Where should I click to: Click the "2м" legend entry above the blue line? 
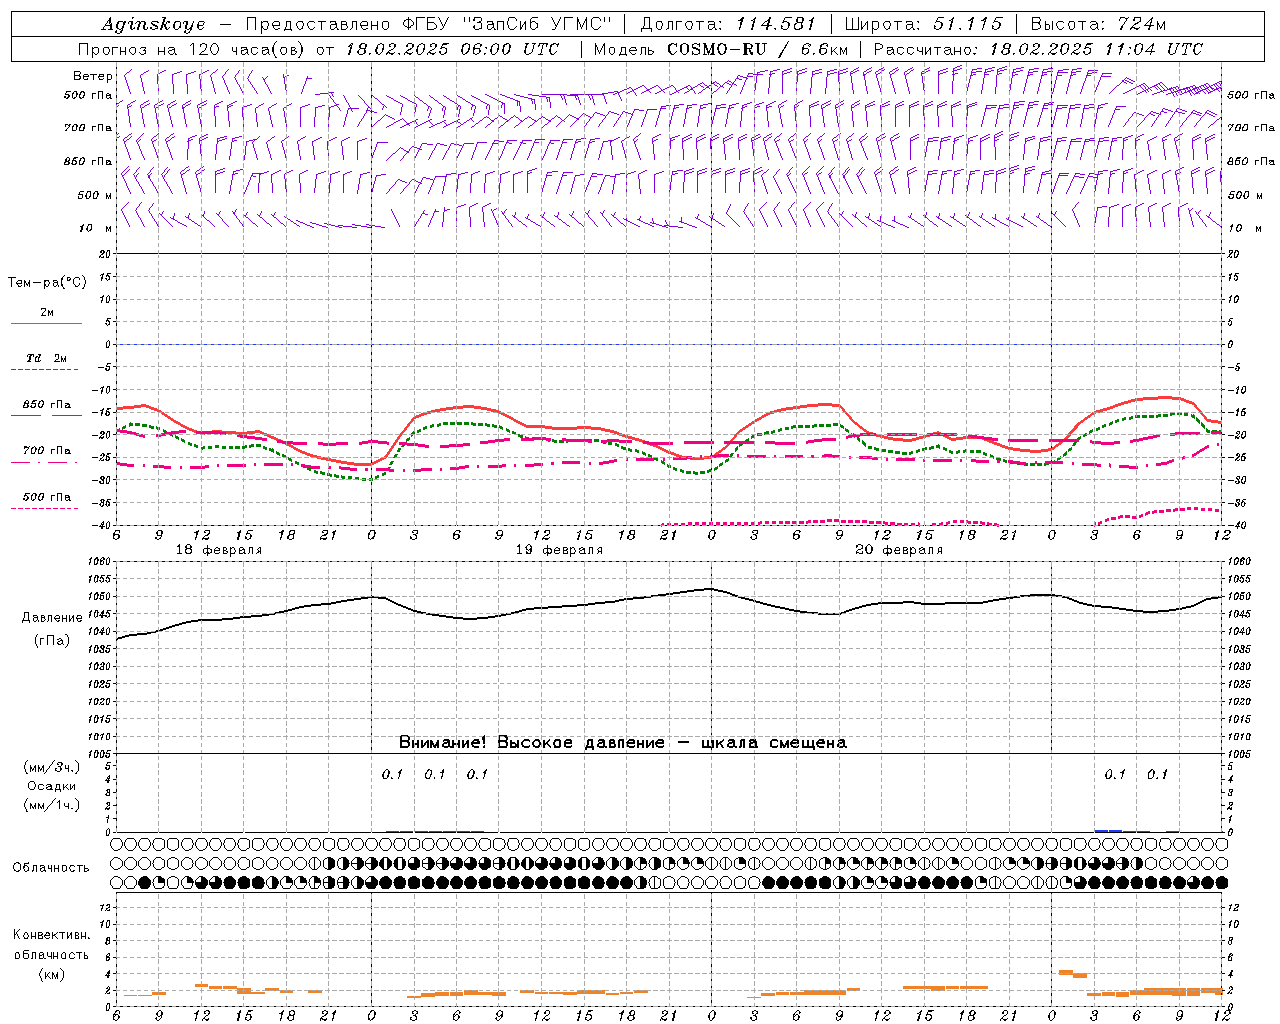click(x=47, y=313)
